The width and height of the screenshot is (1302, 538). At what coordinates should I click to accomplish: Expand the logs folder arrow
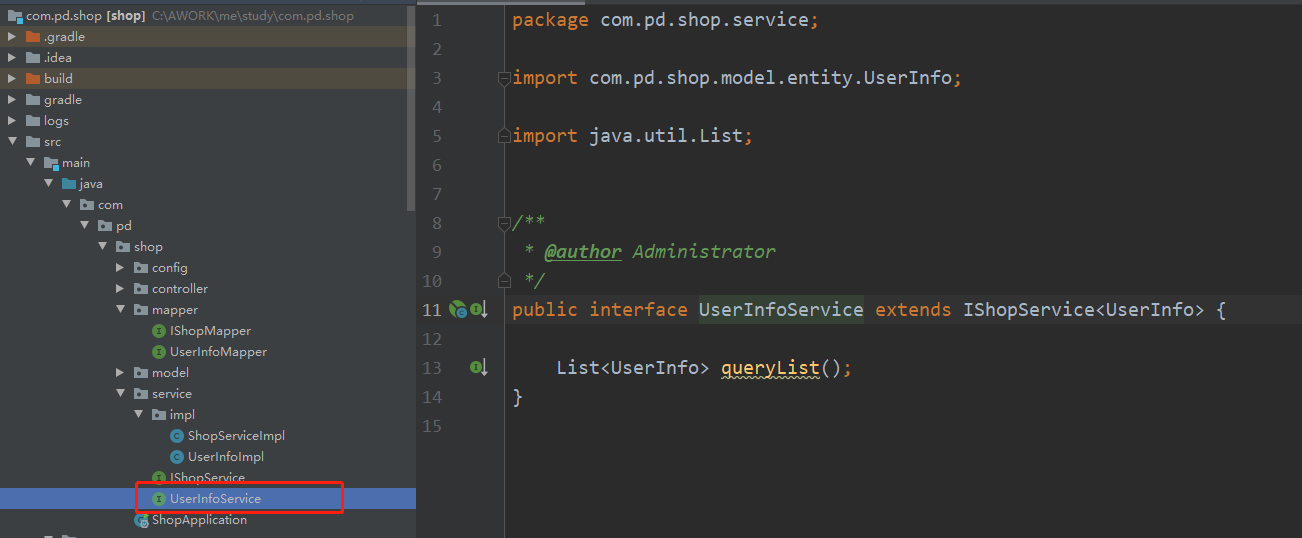(12, 120)
